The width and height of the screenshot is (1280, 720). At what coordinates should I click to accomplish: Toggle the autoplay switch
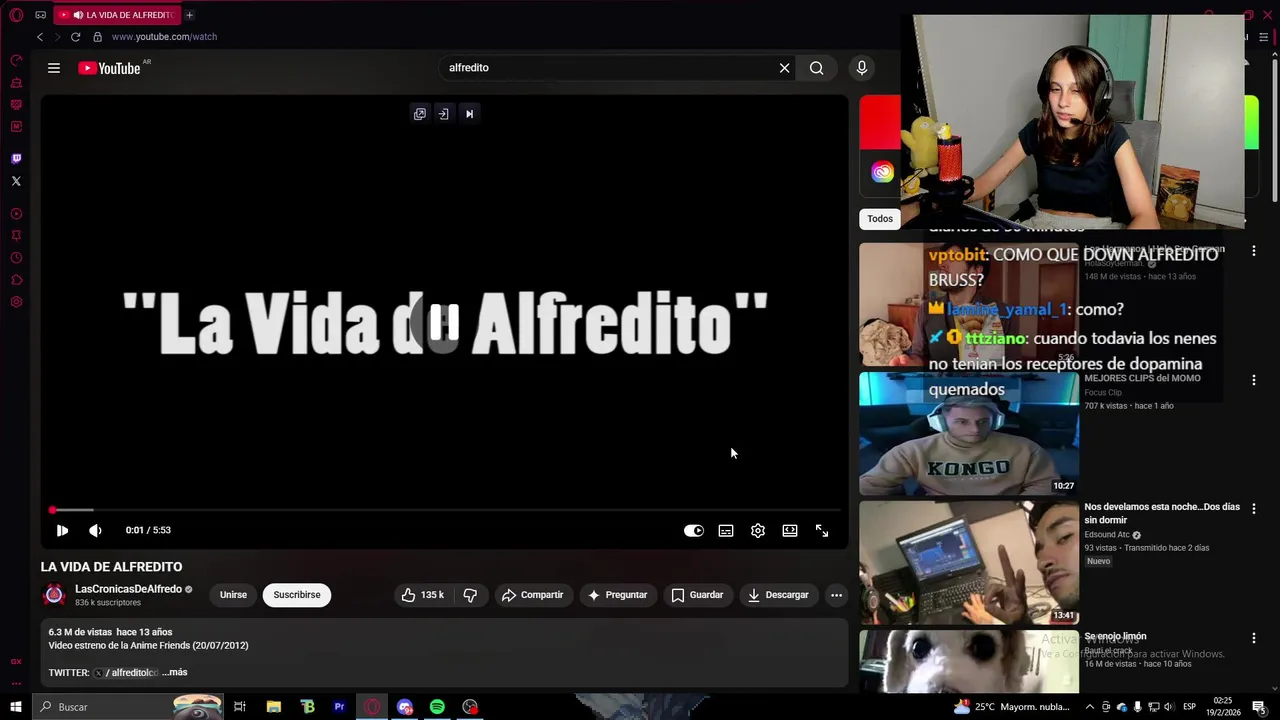click(694, 531)
